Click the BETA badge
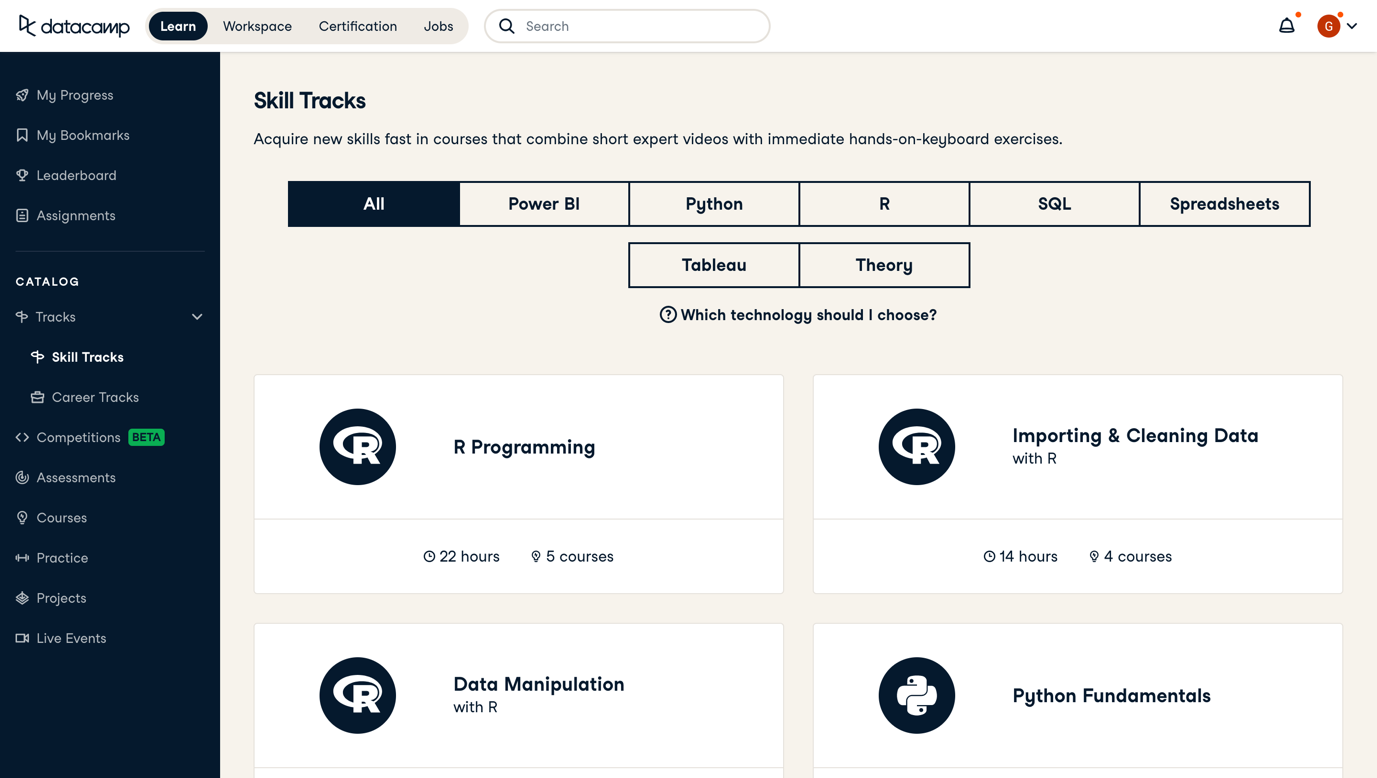The height and width of the screenshot is (778, 1377). click(146, 437)
